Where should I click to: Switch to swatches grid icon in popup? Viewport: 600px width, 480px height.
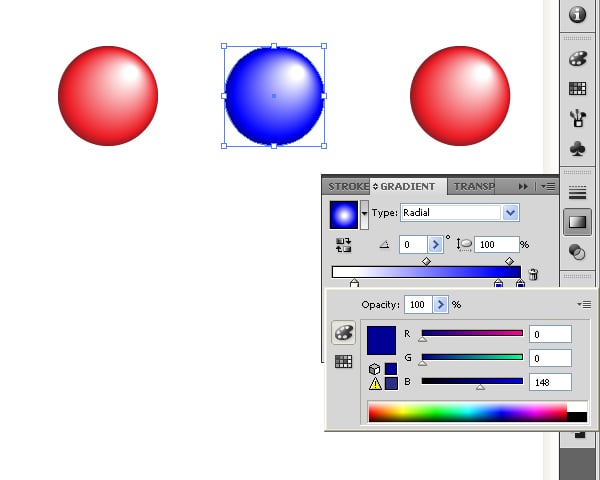coord(343,361)
